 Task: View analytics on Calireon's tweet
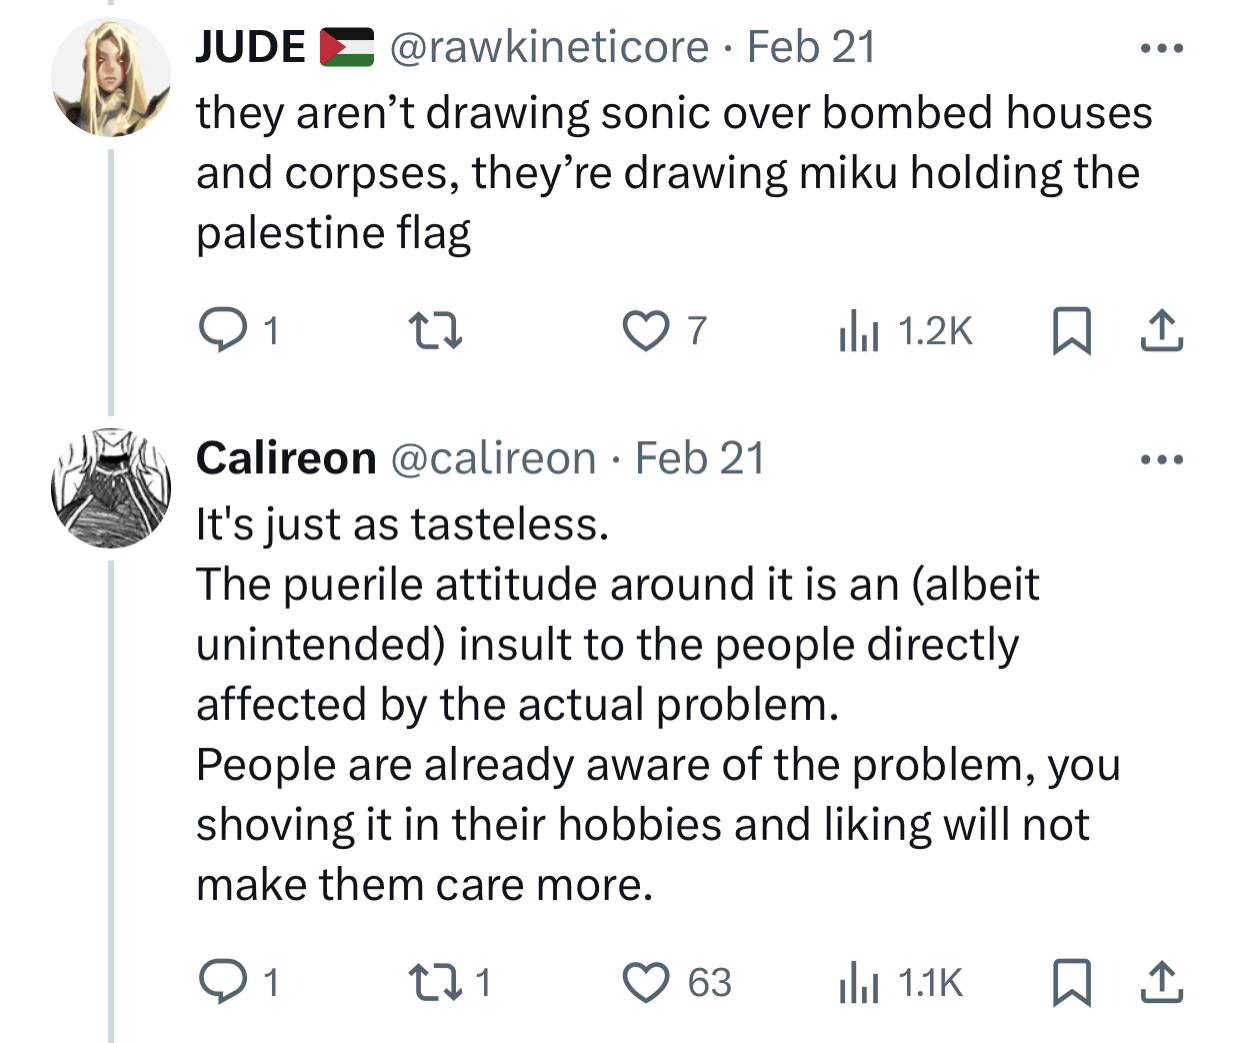click(x=858, y=982)
